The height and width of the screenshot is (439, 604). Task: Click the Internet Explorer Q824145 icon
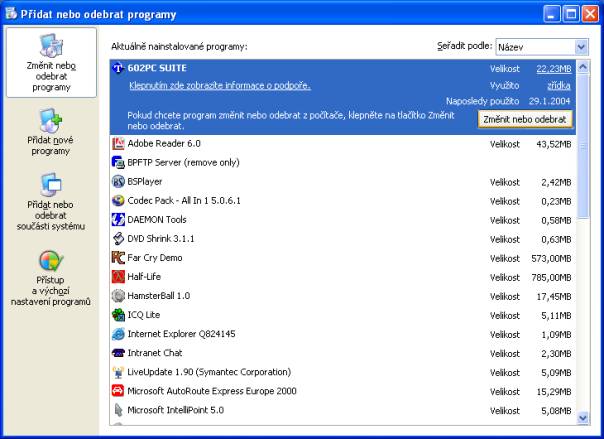click(x=118, y=334)
